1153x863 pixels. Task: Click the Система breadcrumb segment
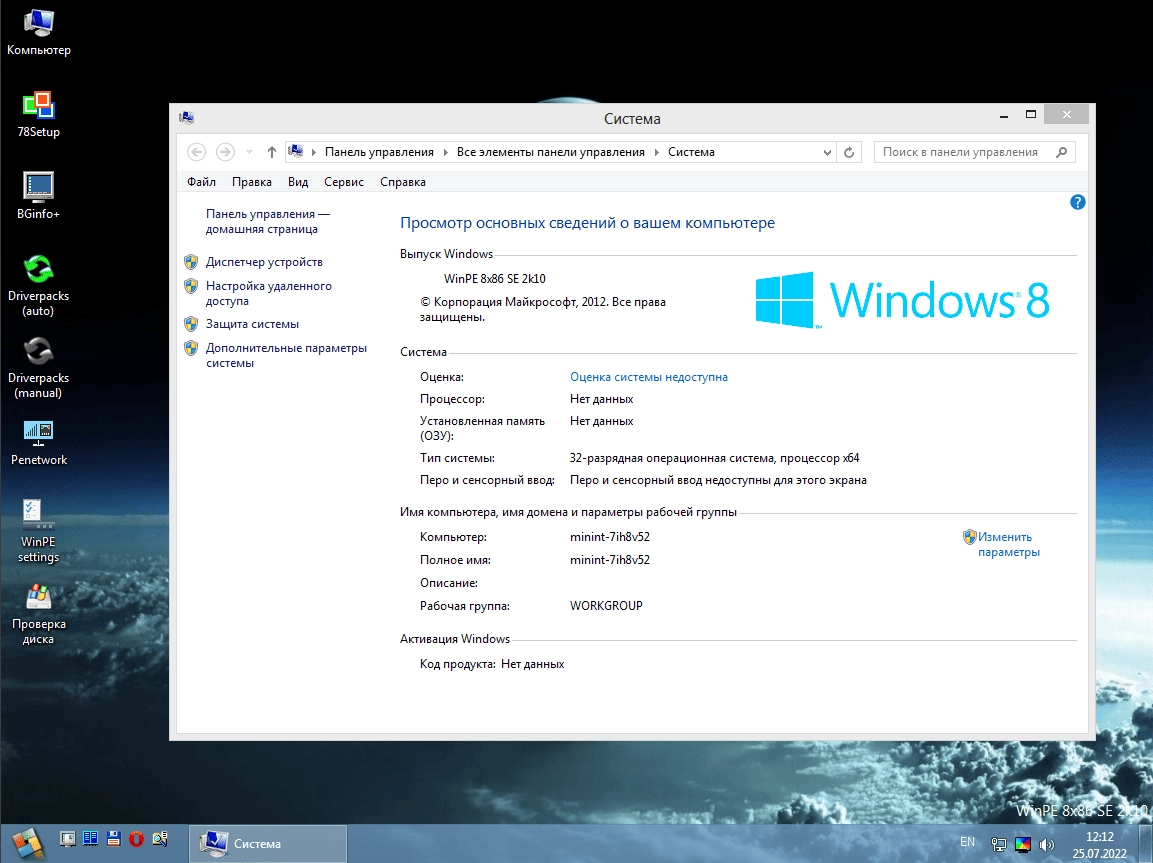(x=691, y=152)
